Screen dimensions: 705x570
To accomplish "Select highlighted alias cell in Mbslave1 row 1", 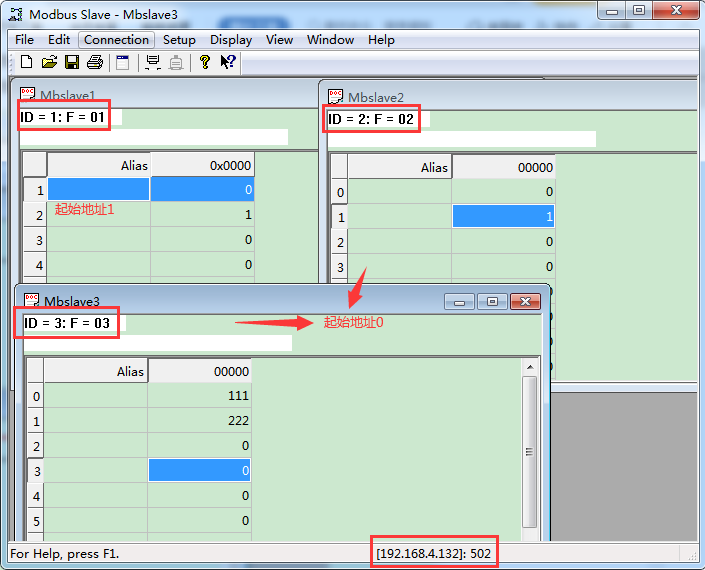I will pyautogui.click(x=98, y=189).
